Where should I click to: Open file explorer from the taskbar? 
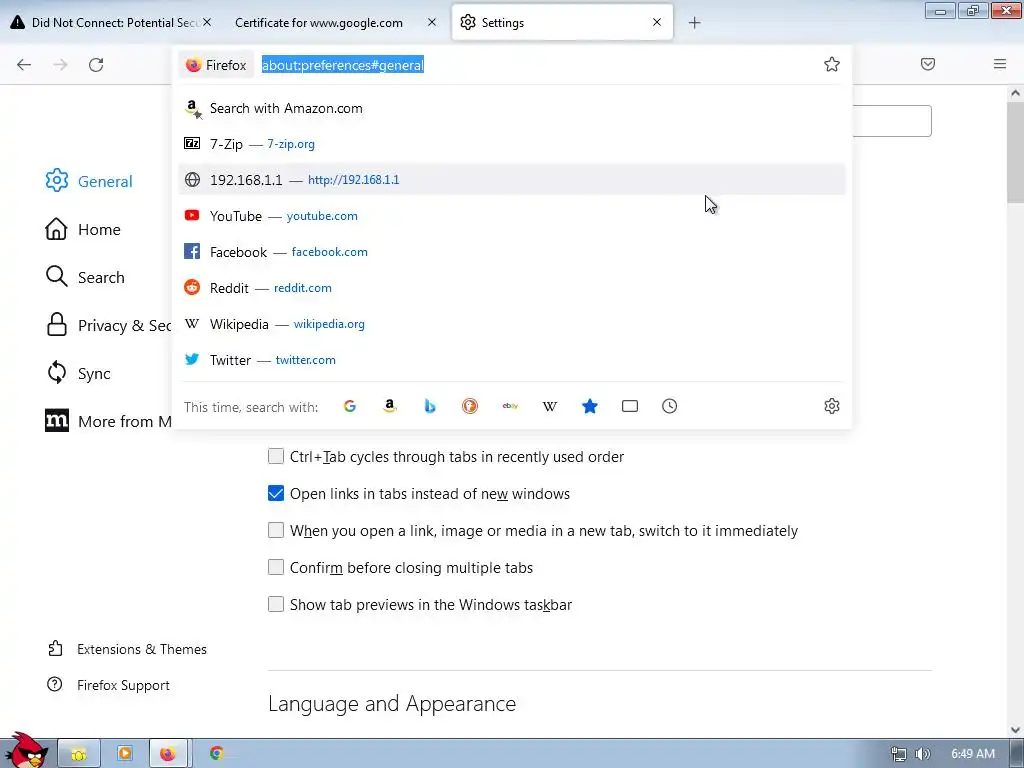pyautogui.click(x=79, y=753)
